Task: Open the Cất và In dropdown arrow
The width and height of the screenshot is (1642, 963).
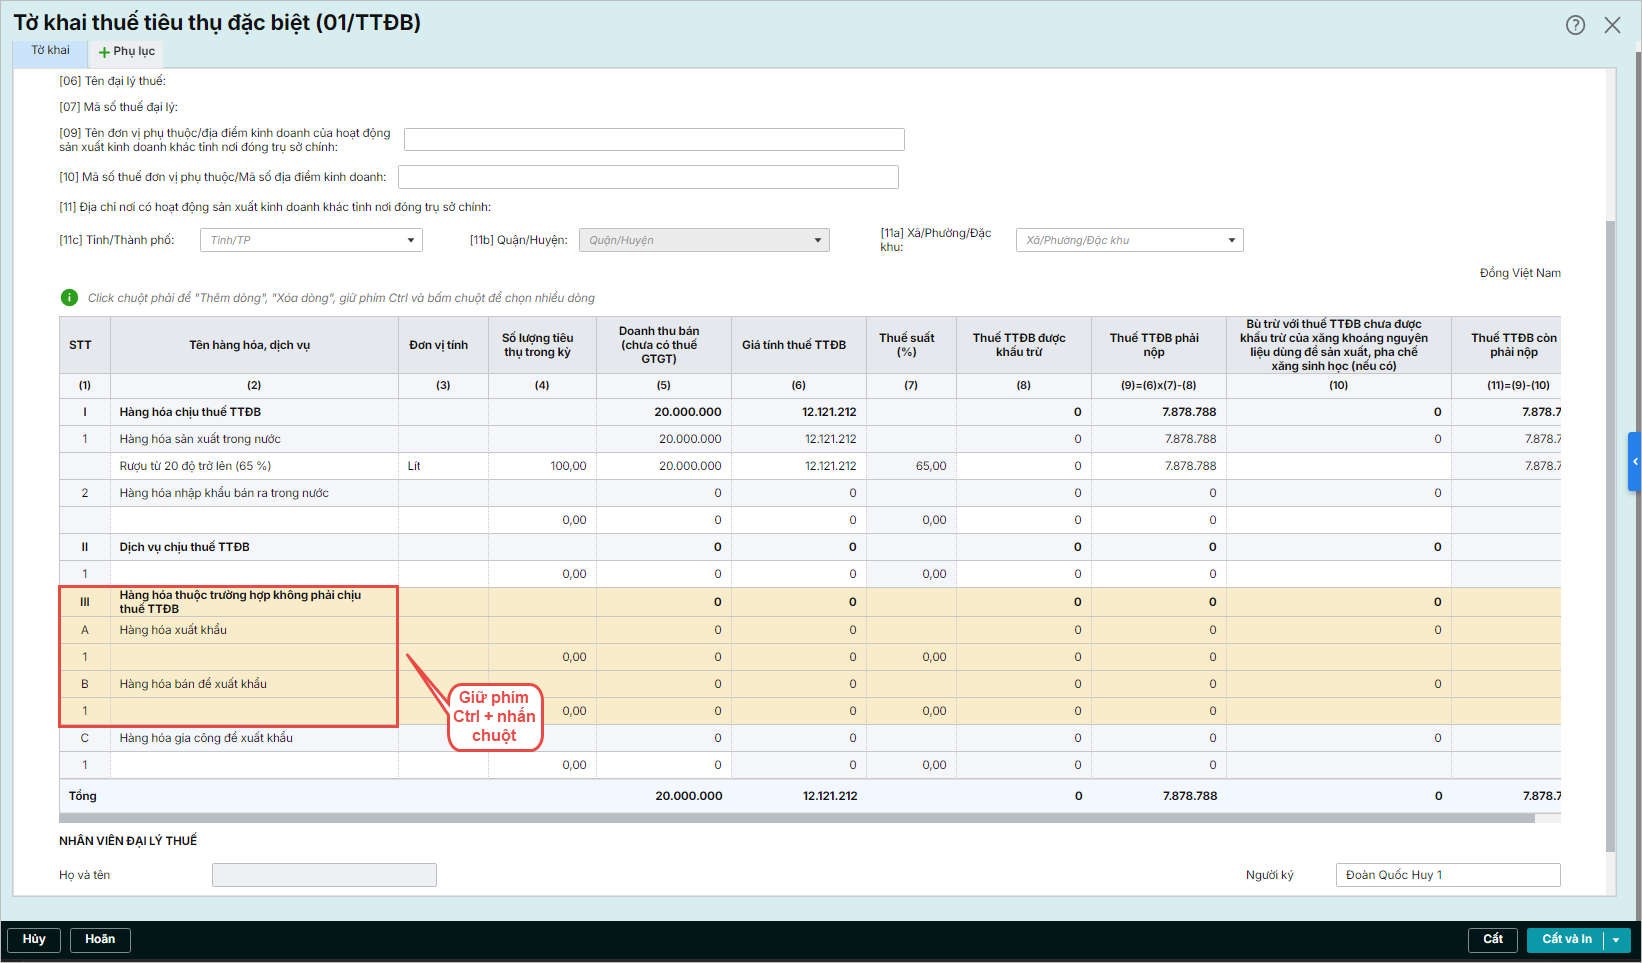Action: (x=1616, y=940)
